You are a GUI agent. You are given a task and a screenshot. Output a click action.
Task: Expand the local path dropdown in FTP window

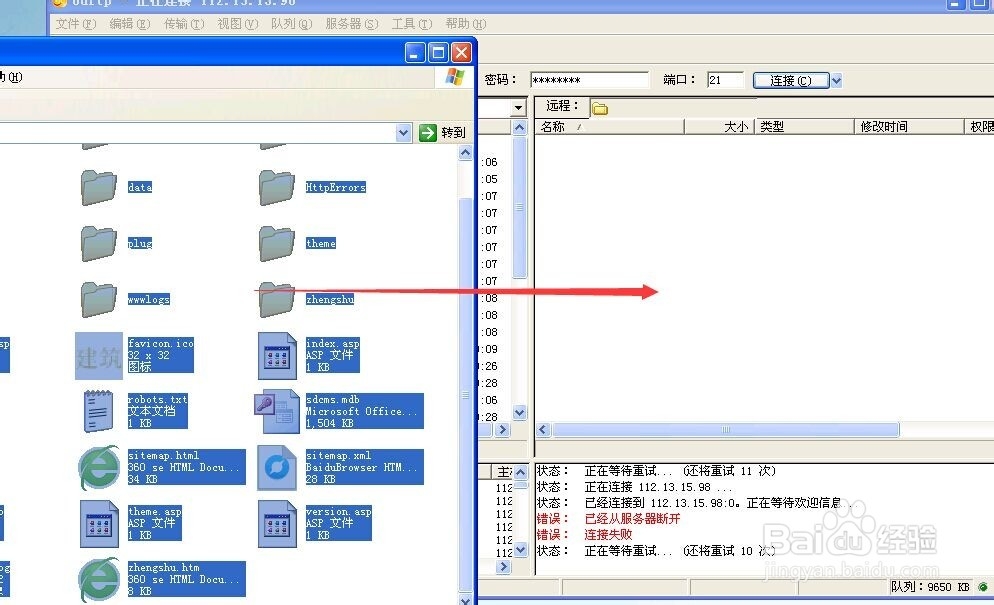coord(519,108)
